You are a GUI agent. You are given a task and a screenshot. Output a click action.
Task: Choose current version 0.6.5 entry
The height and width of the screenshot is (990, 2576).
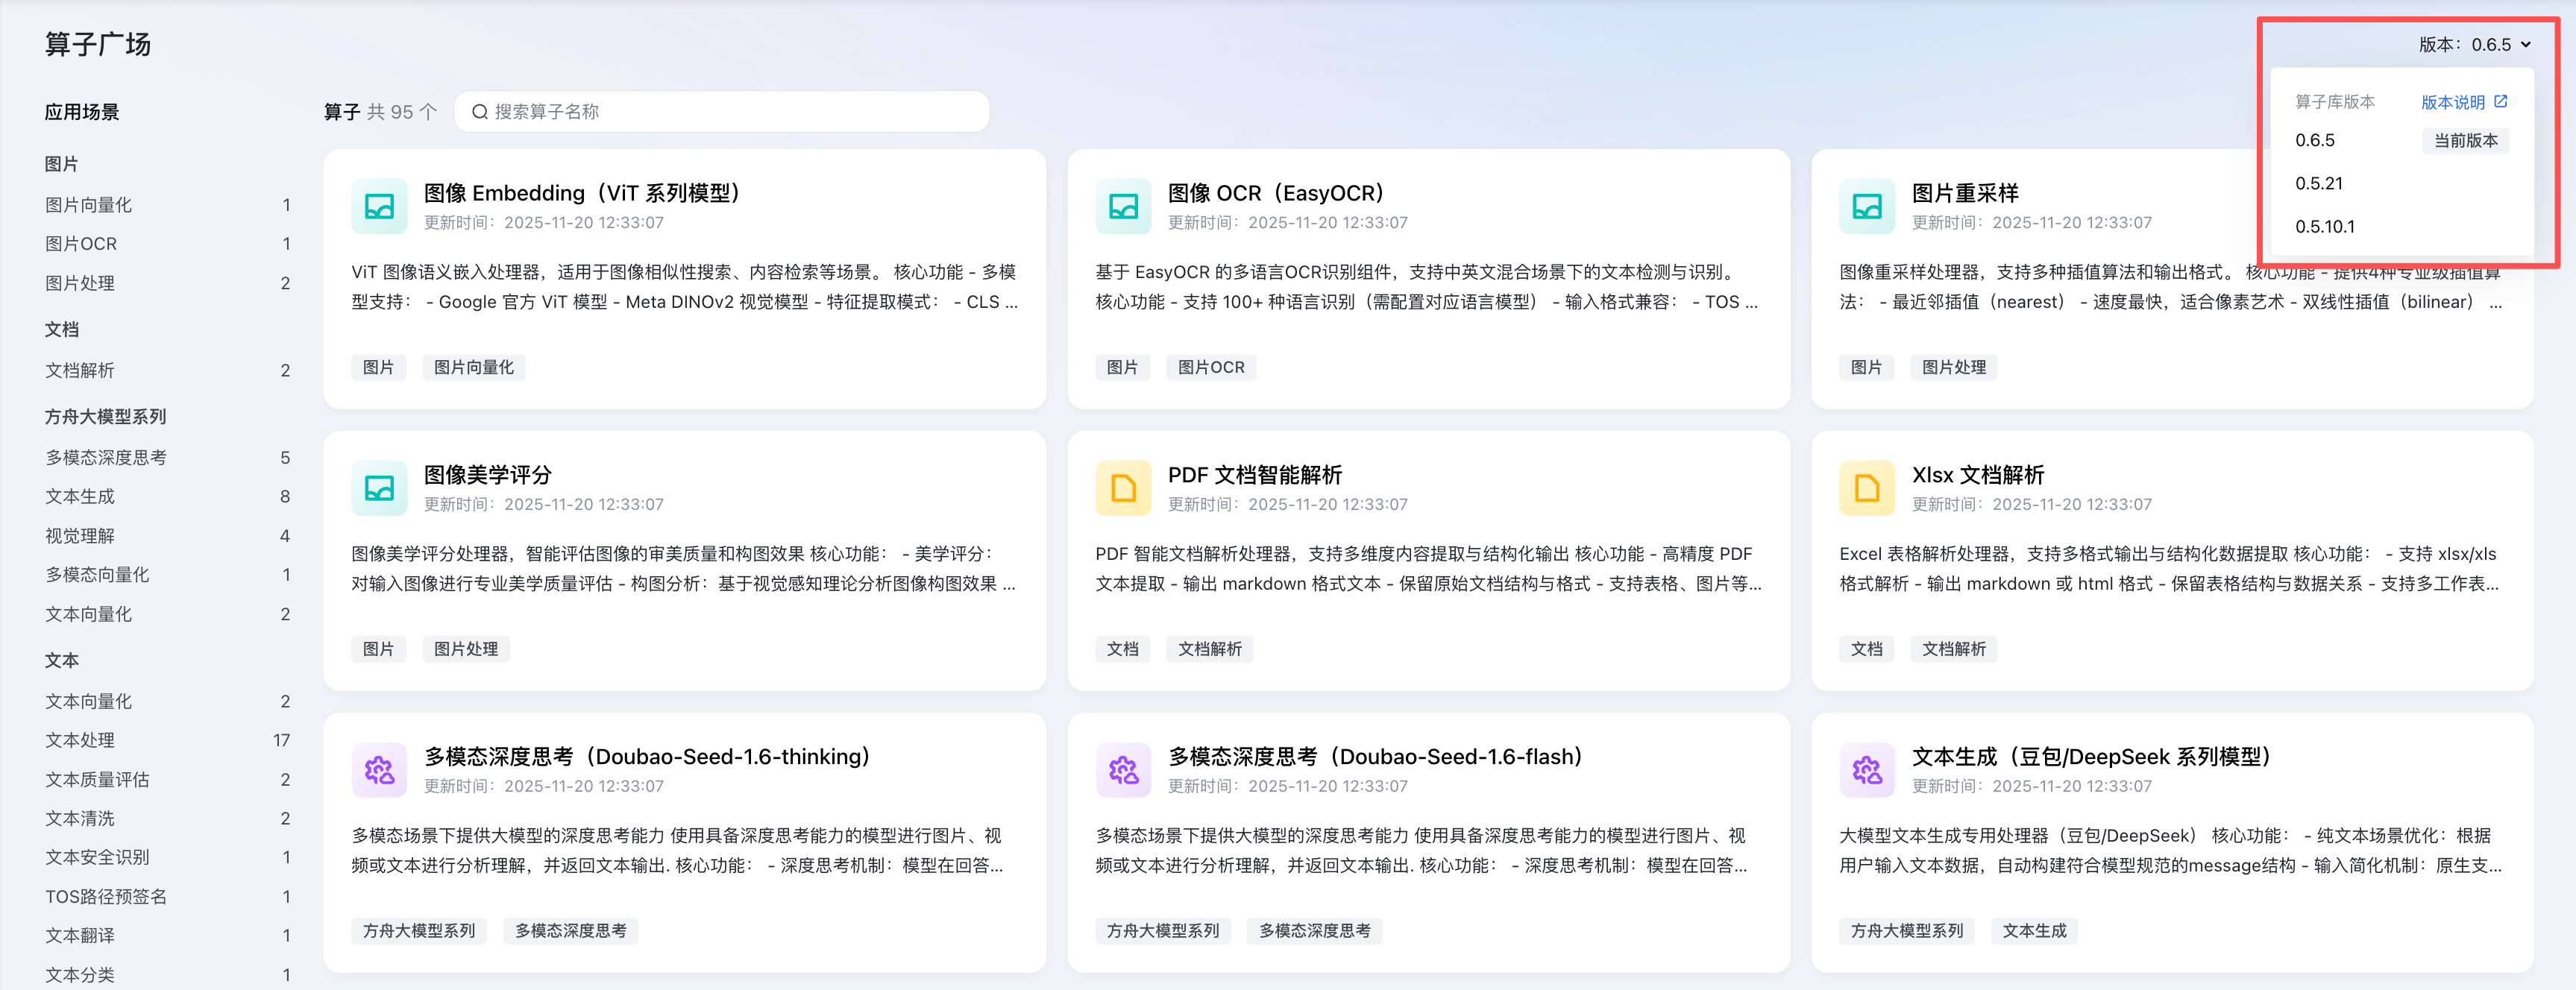[2315, 141]
